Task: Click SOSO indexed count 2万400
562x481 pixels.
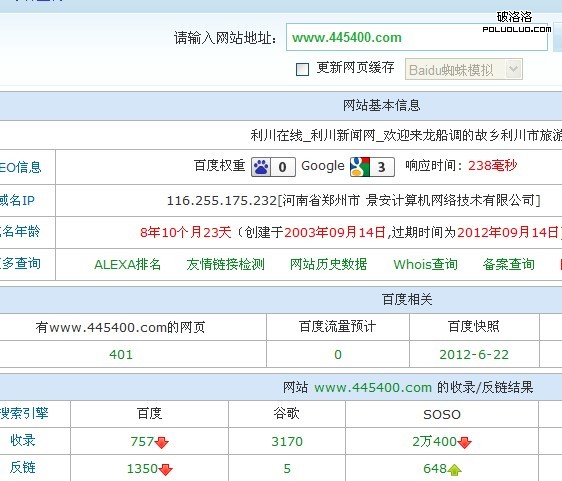Action: click(434, 442)
